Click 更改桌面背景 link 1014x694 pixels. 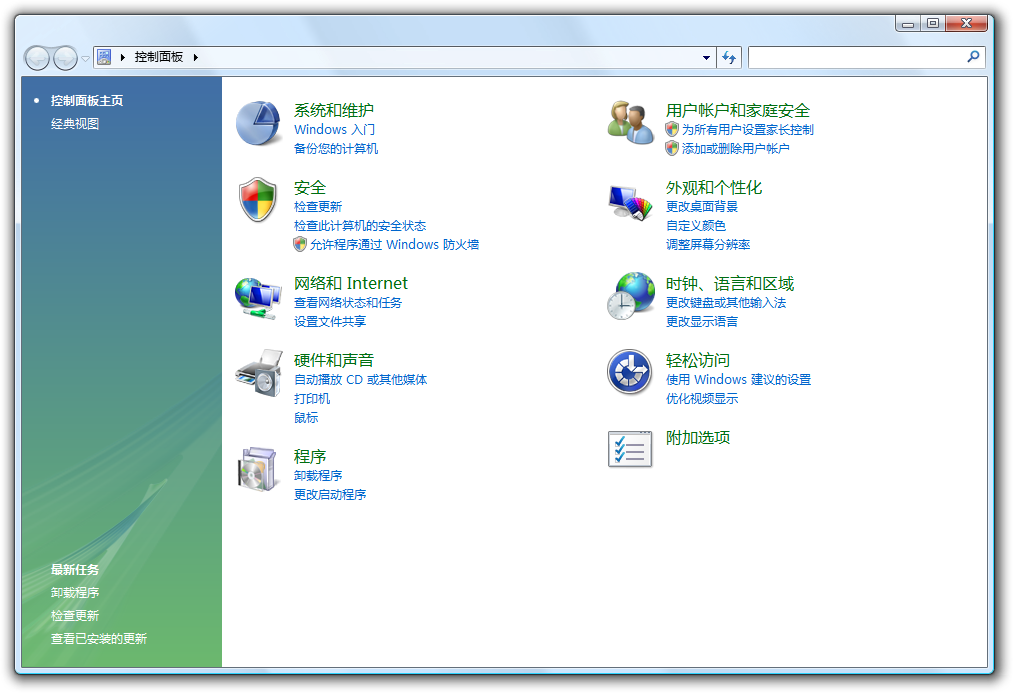[x=702, y=206]
